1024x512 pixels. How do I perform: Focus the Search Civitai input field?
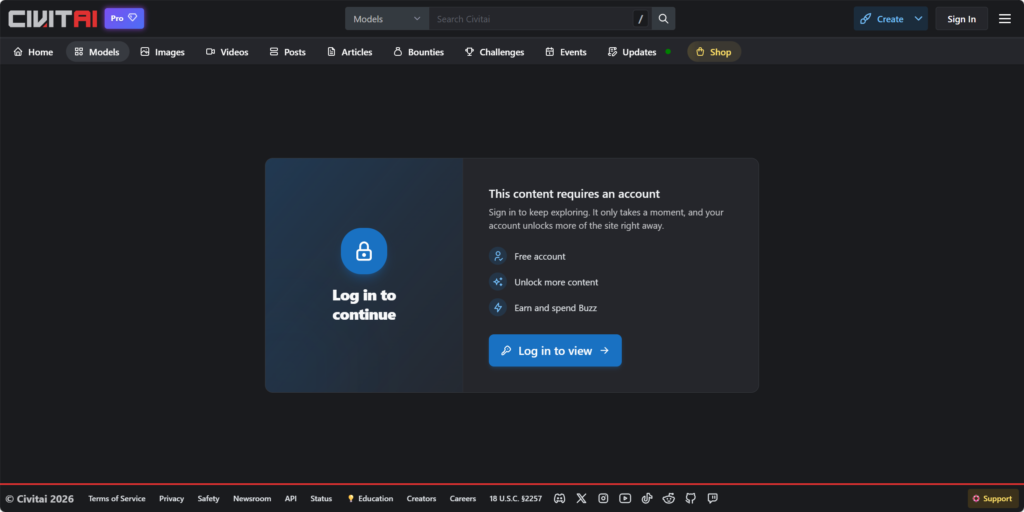[x=530, y=19]
